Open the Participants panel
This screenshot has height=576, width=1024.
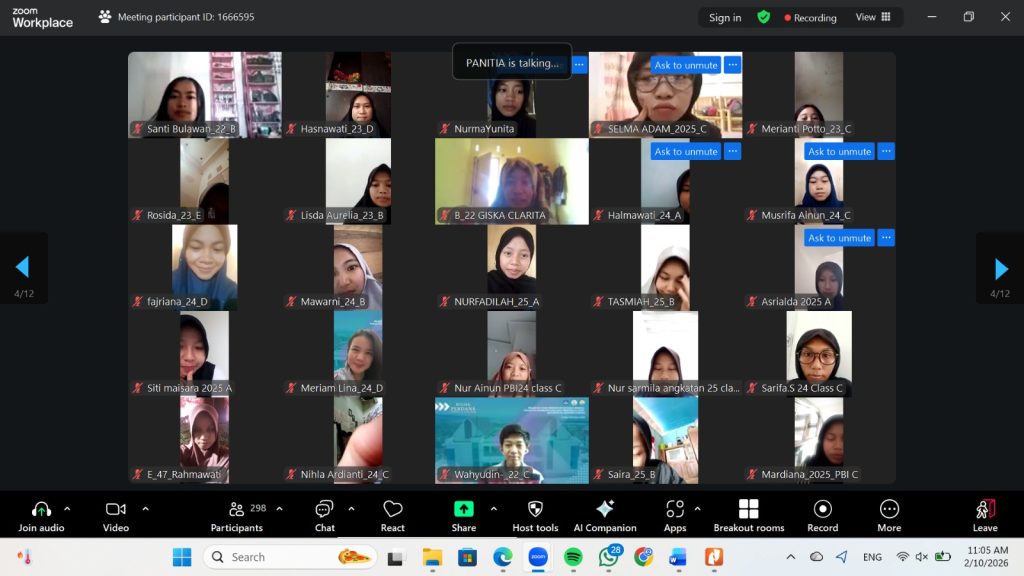(x=237, y=515)
